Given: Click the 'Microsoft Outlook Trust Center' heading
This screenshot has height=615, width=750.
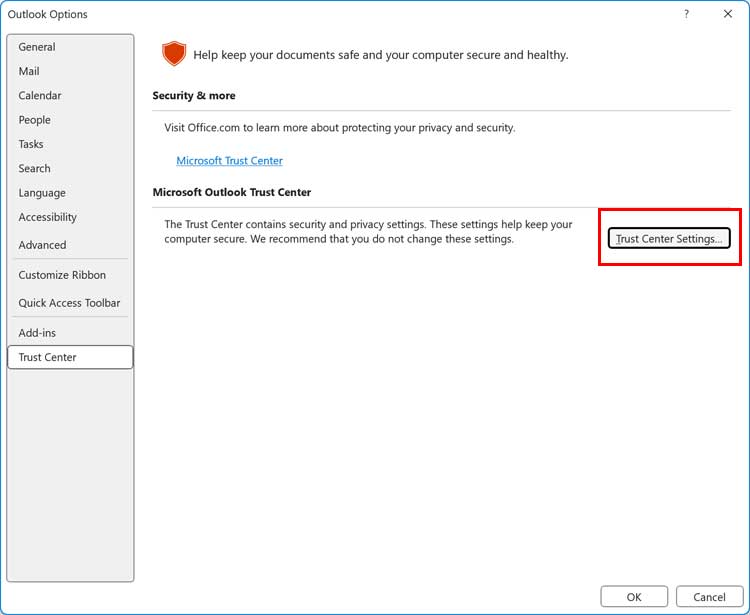Looking at the screenshot, I should click(232, 192).
